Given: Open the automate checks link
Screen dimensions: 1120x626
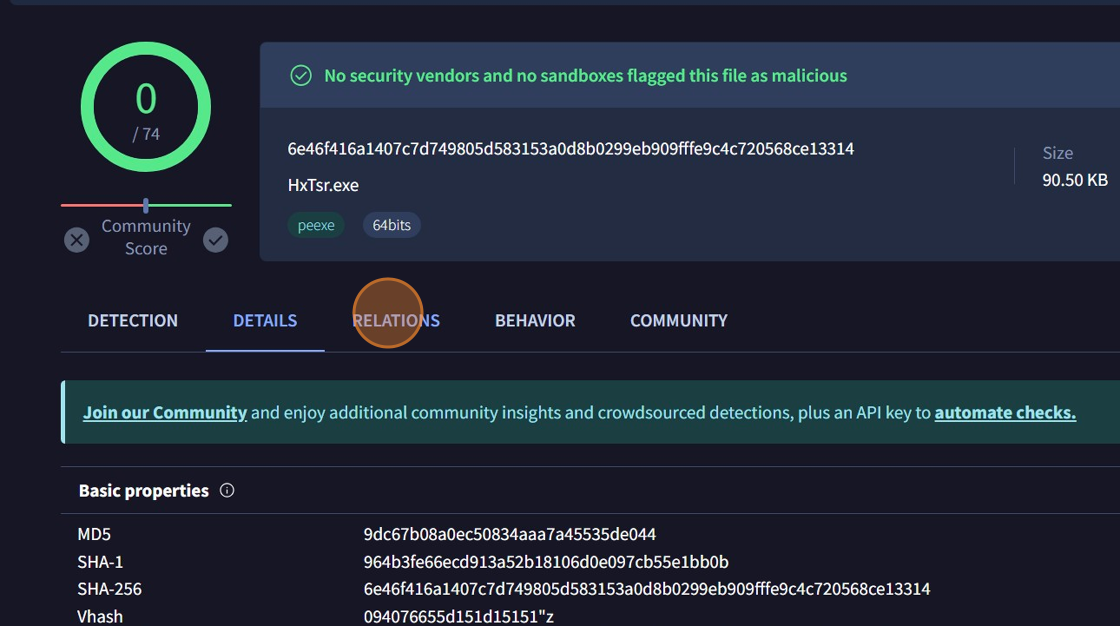Looking at the screenshot, I should (x=1005, y=412).
